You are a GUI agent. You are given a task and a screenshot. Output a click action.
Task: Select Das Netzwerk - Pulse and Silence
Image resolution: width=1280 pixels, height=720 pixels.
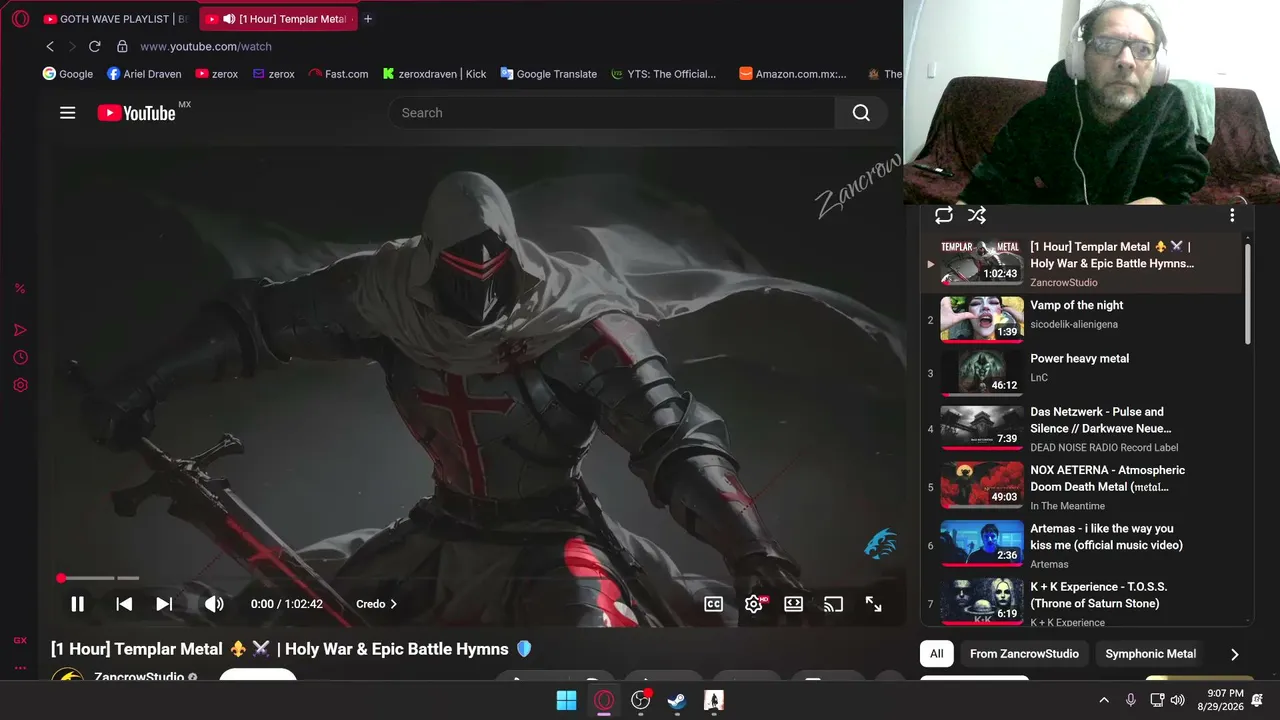tap(1081, 429)
